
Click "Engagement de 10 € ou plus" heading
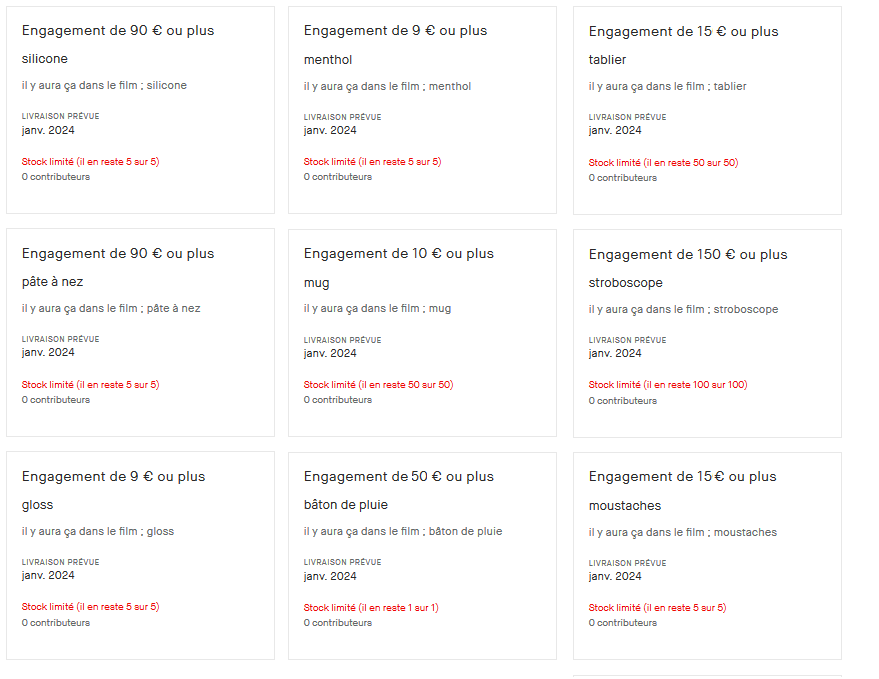[x=398, y=254]
